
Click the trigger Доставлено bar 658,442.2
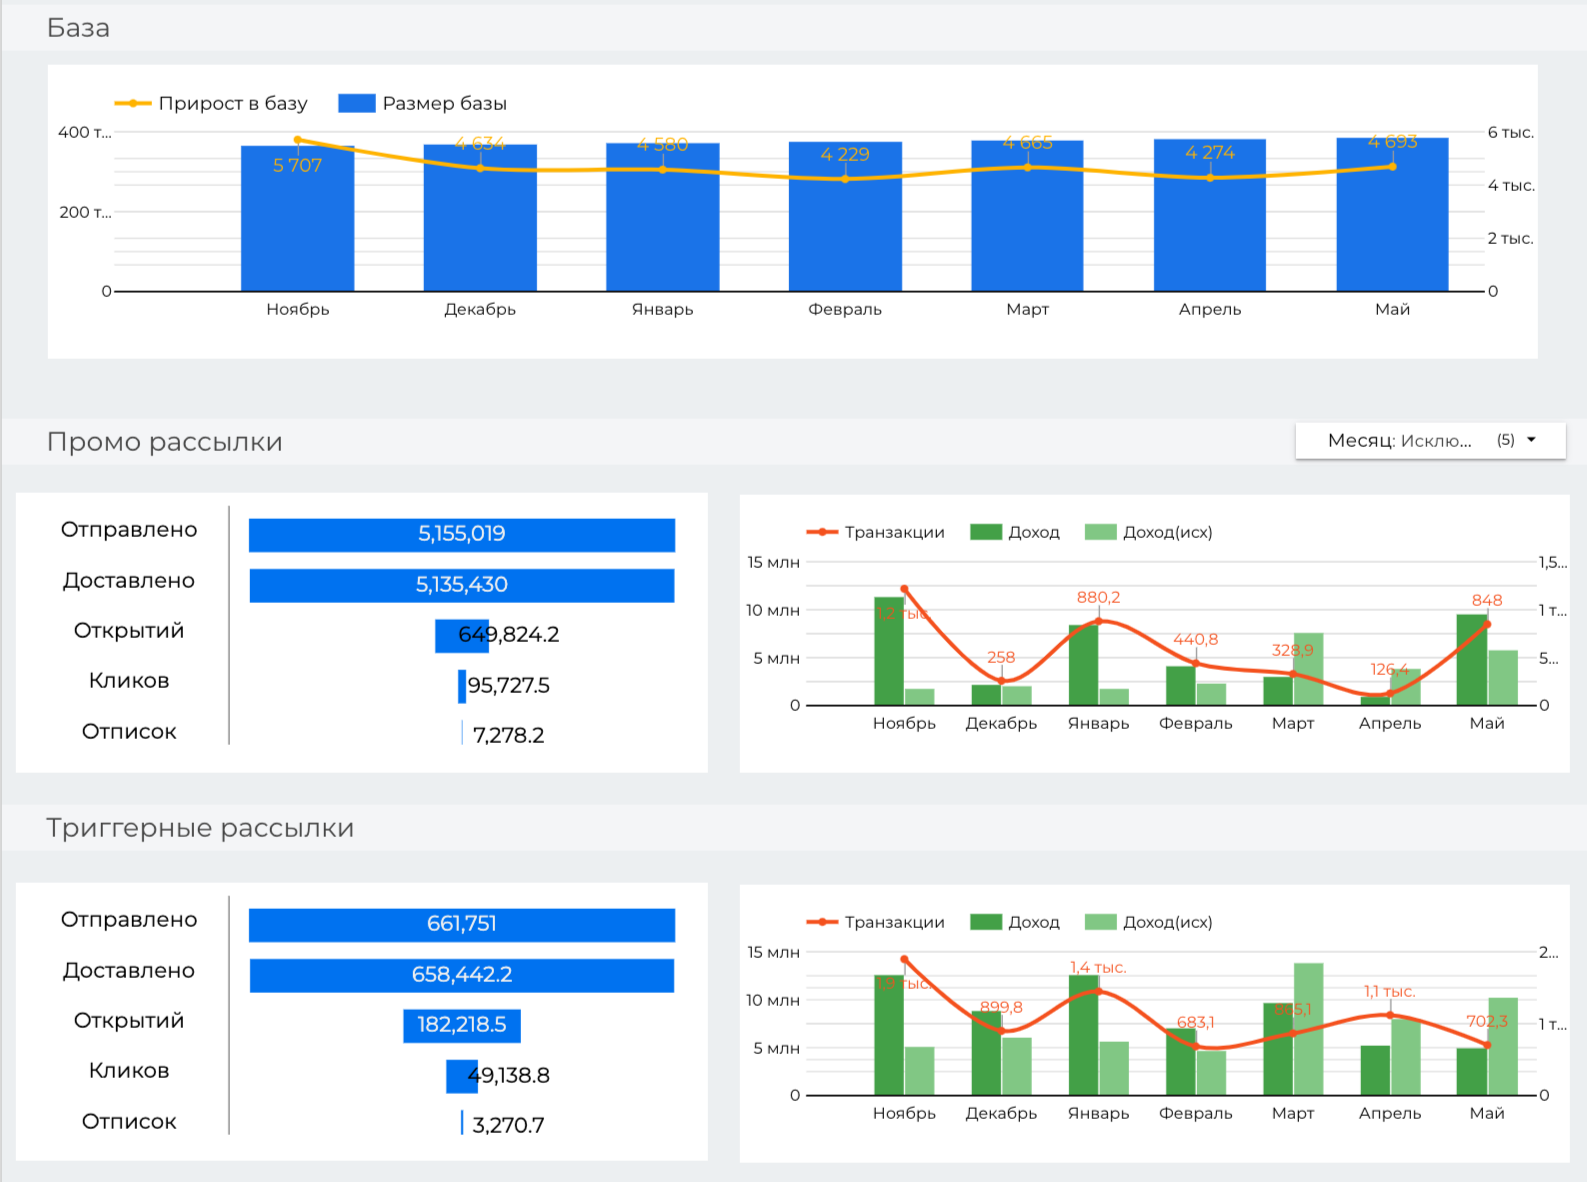tap(462, 975)
